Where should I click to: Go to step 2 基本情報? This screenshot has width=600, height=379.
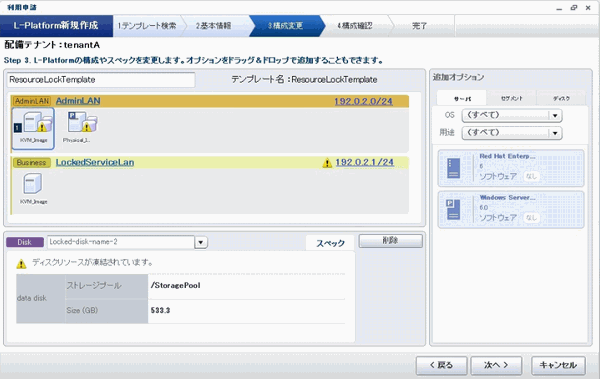coord(214,26)
